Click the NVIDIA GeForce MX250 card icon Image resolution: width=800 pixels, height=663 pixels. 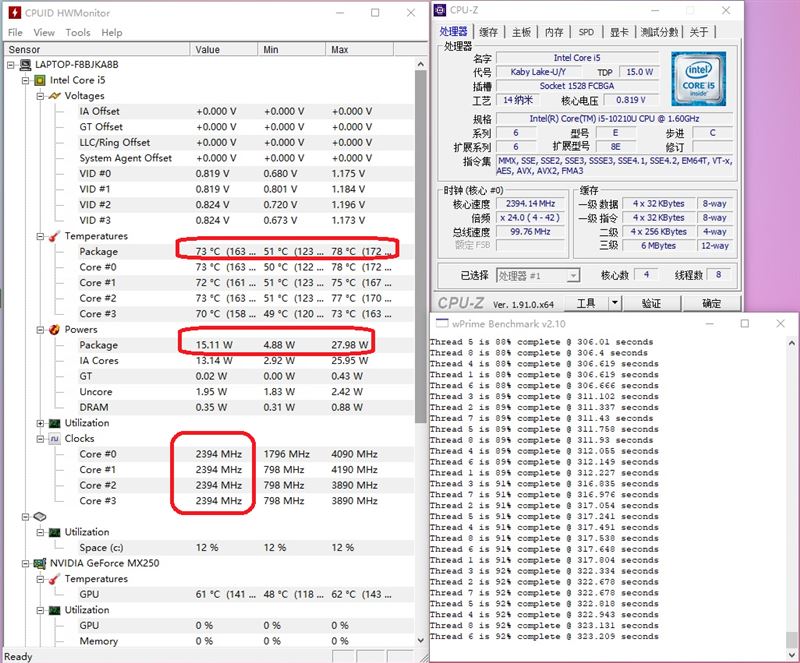40,563
